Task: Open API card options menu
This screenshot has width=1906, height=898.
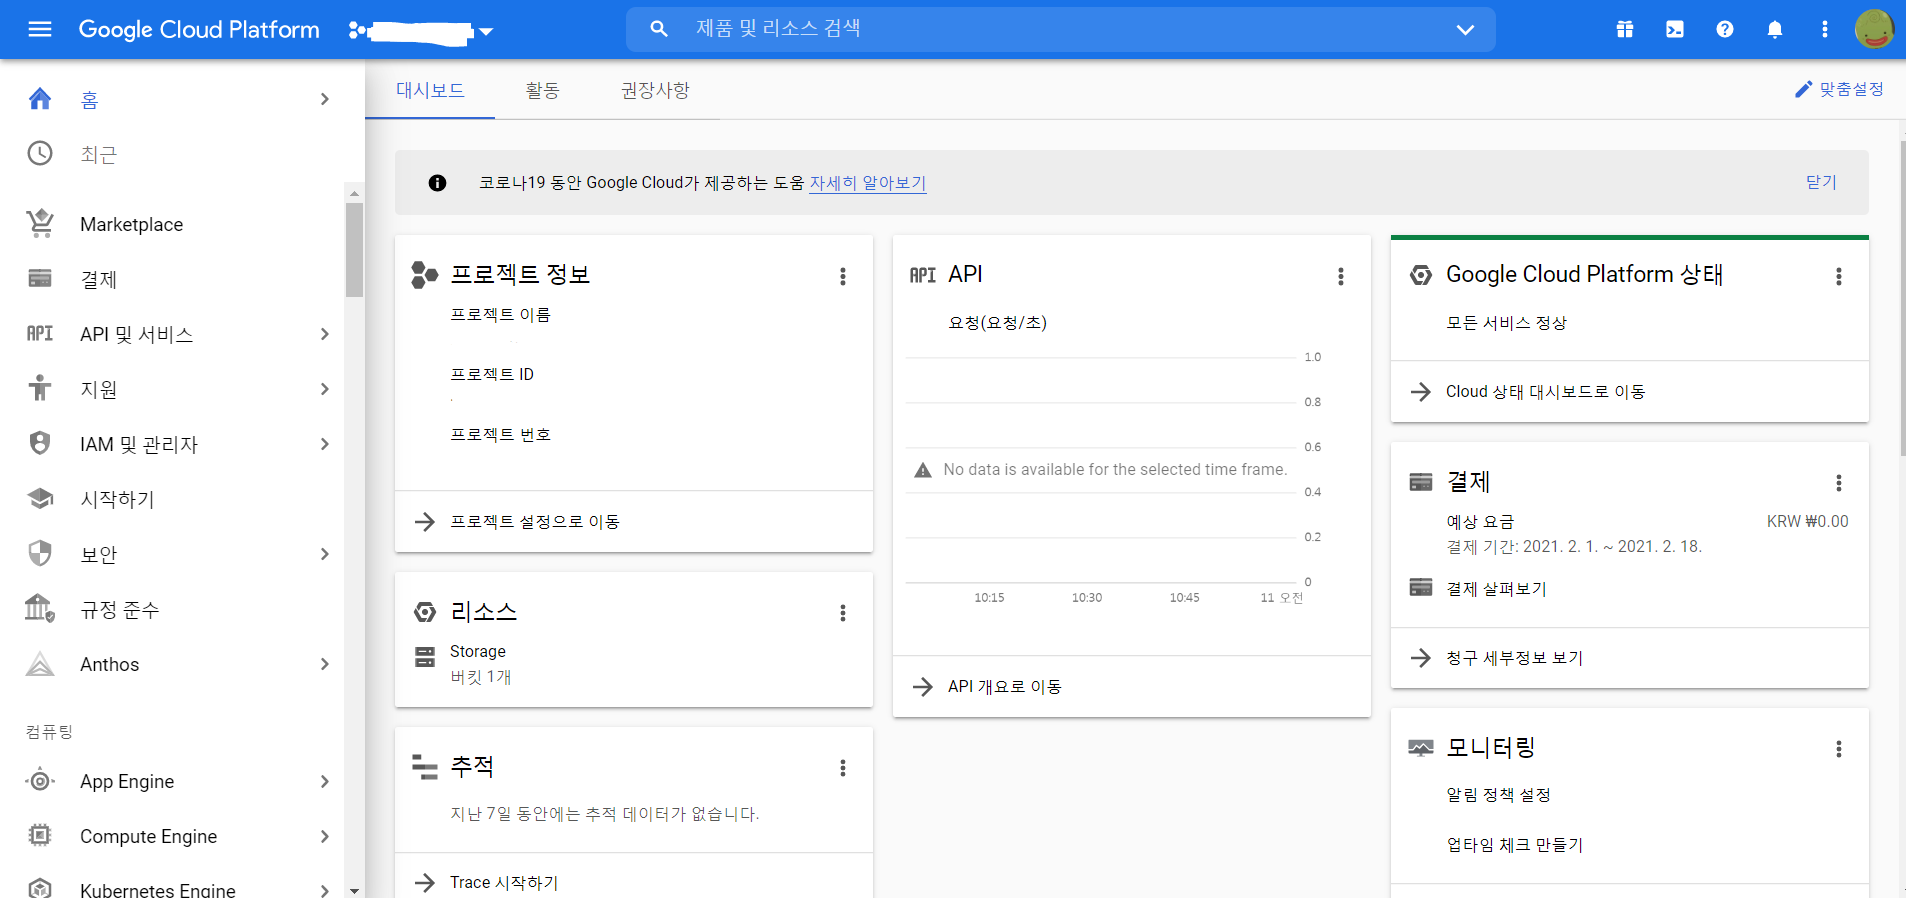Action: tap(1341, 276)
